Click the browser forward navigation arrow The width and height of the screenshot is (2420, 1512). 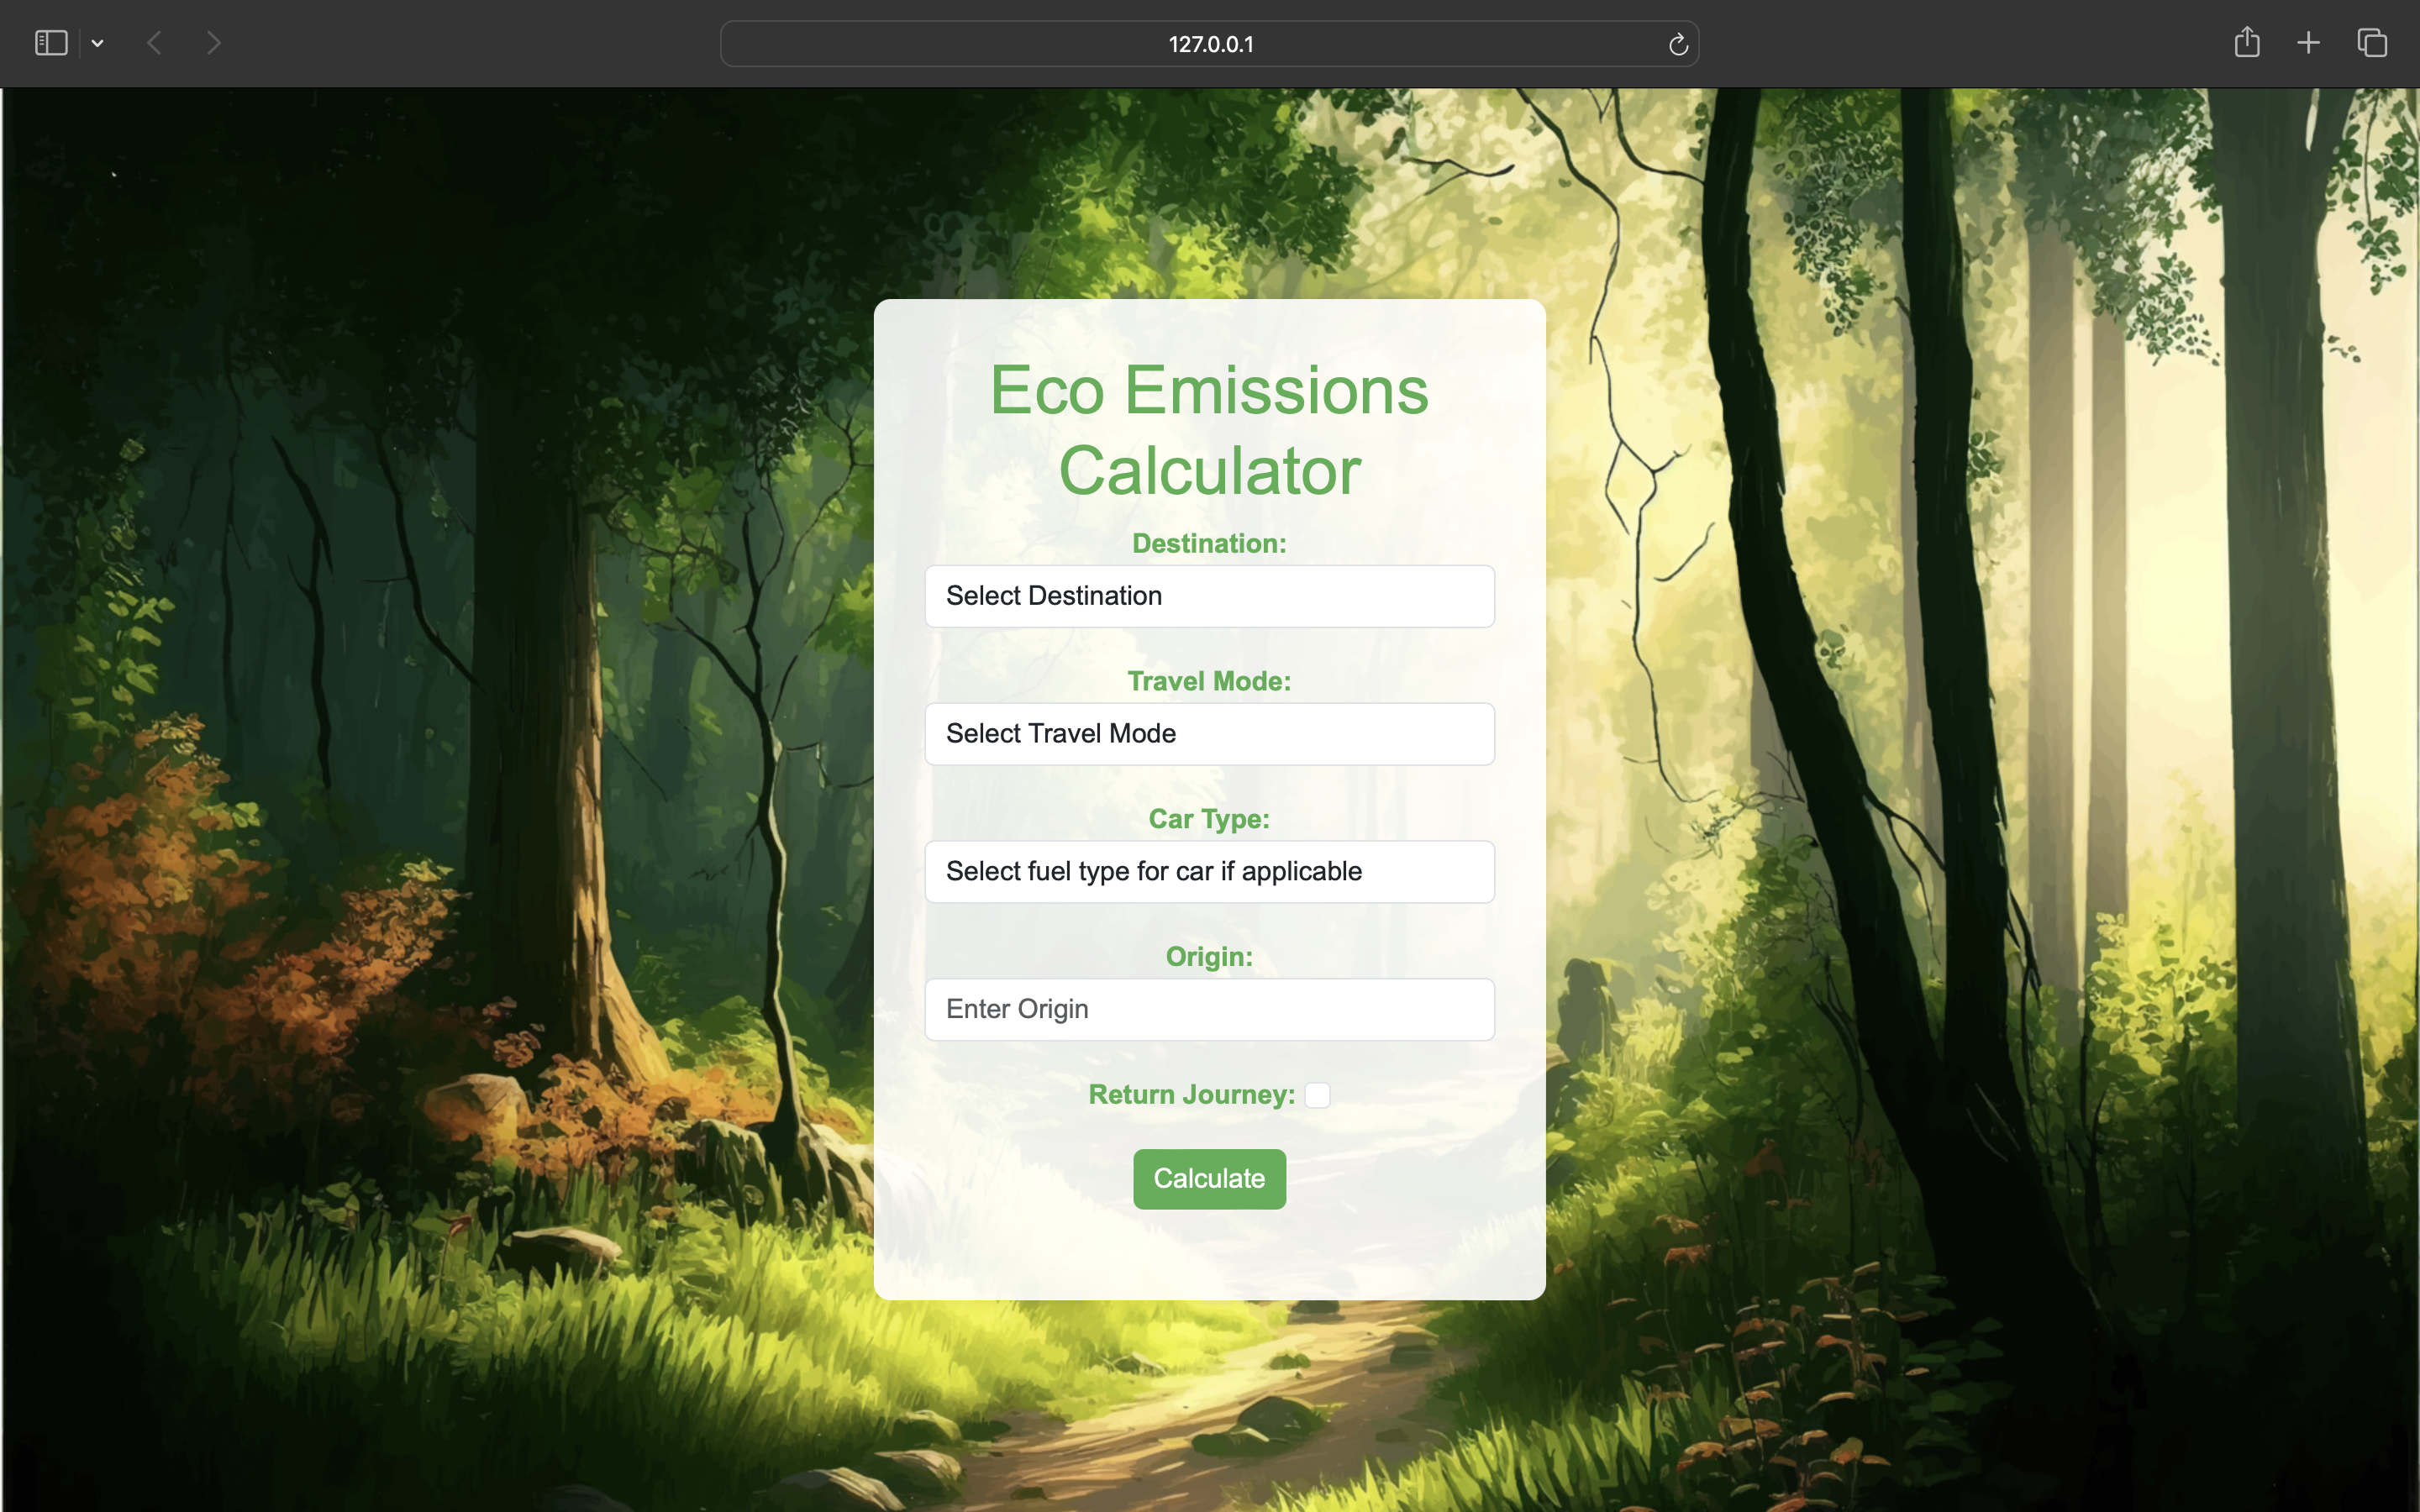213,42
